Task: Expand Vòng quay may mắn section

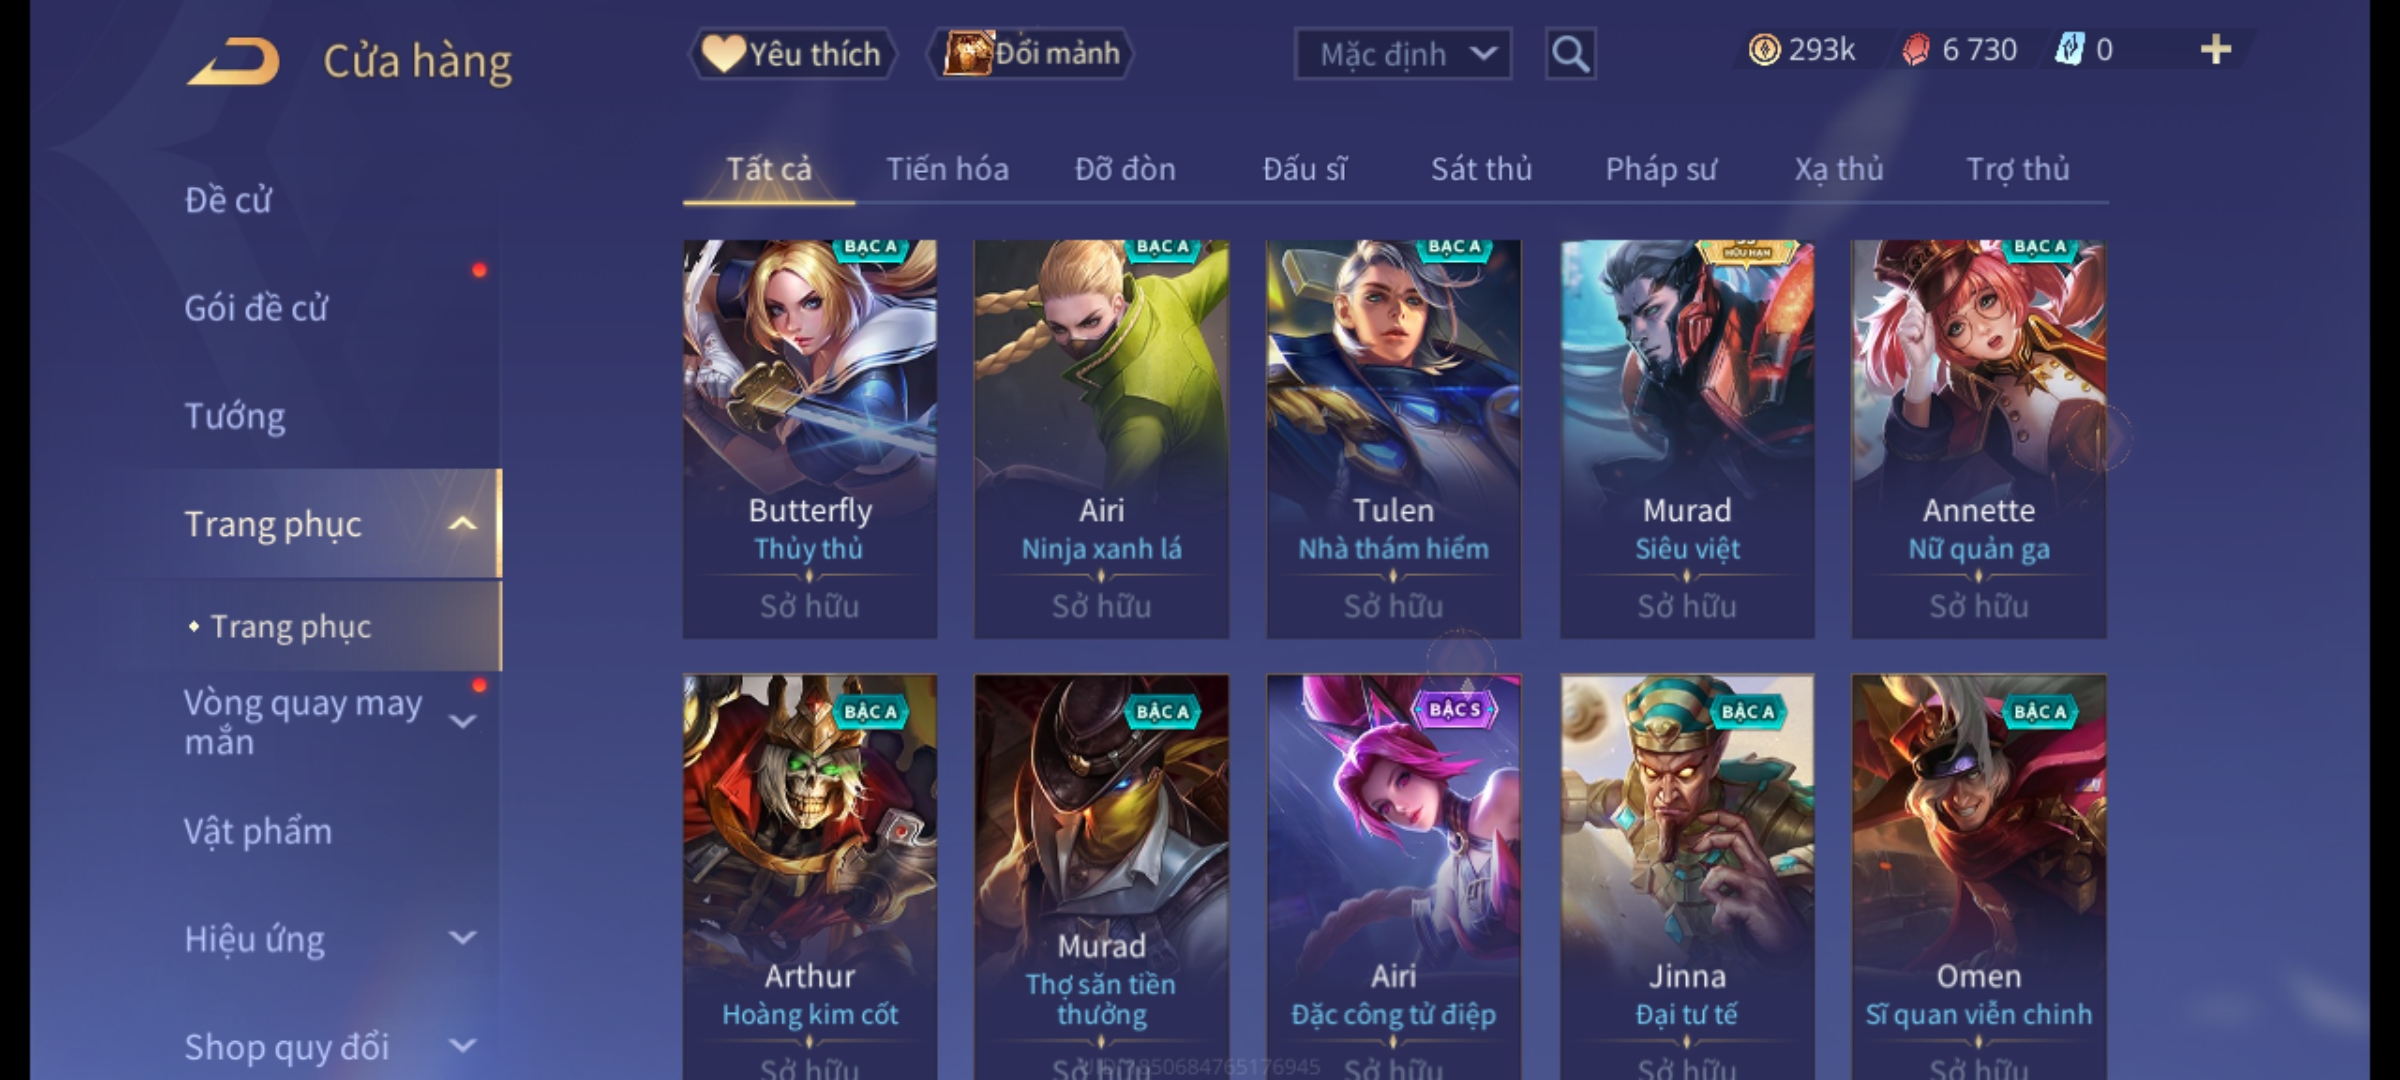Action: click(462, 721)
